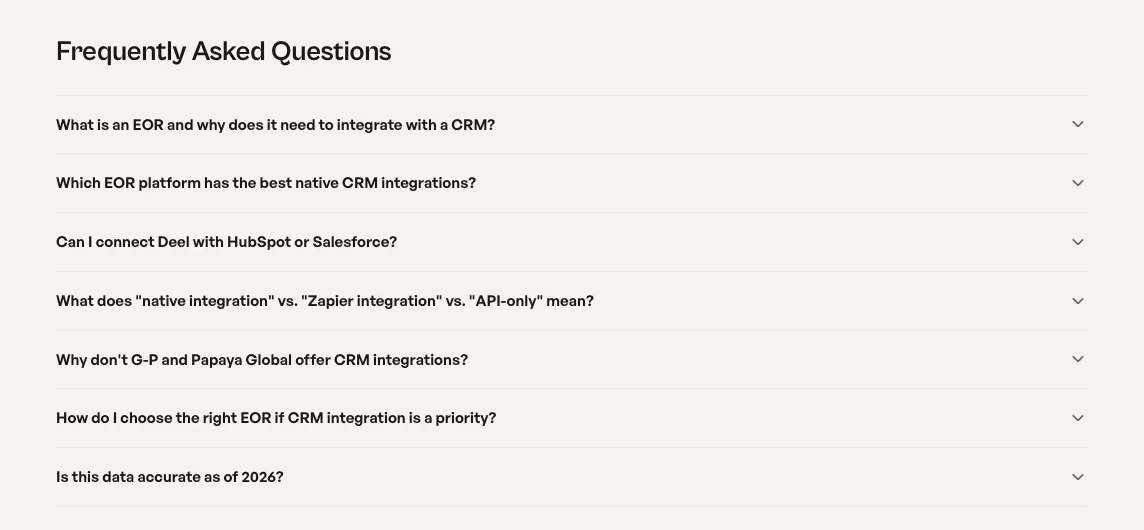The height and width of the screenshot is (530, 1144).
Task: Expand chevron for best native CRM integrations question
Action: click(x=1078, y=183)
